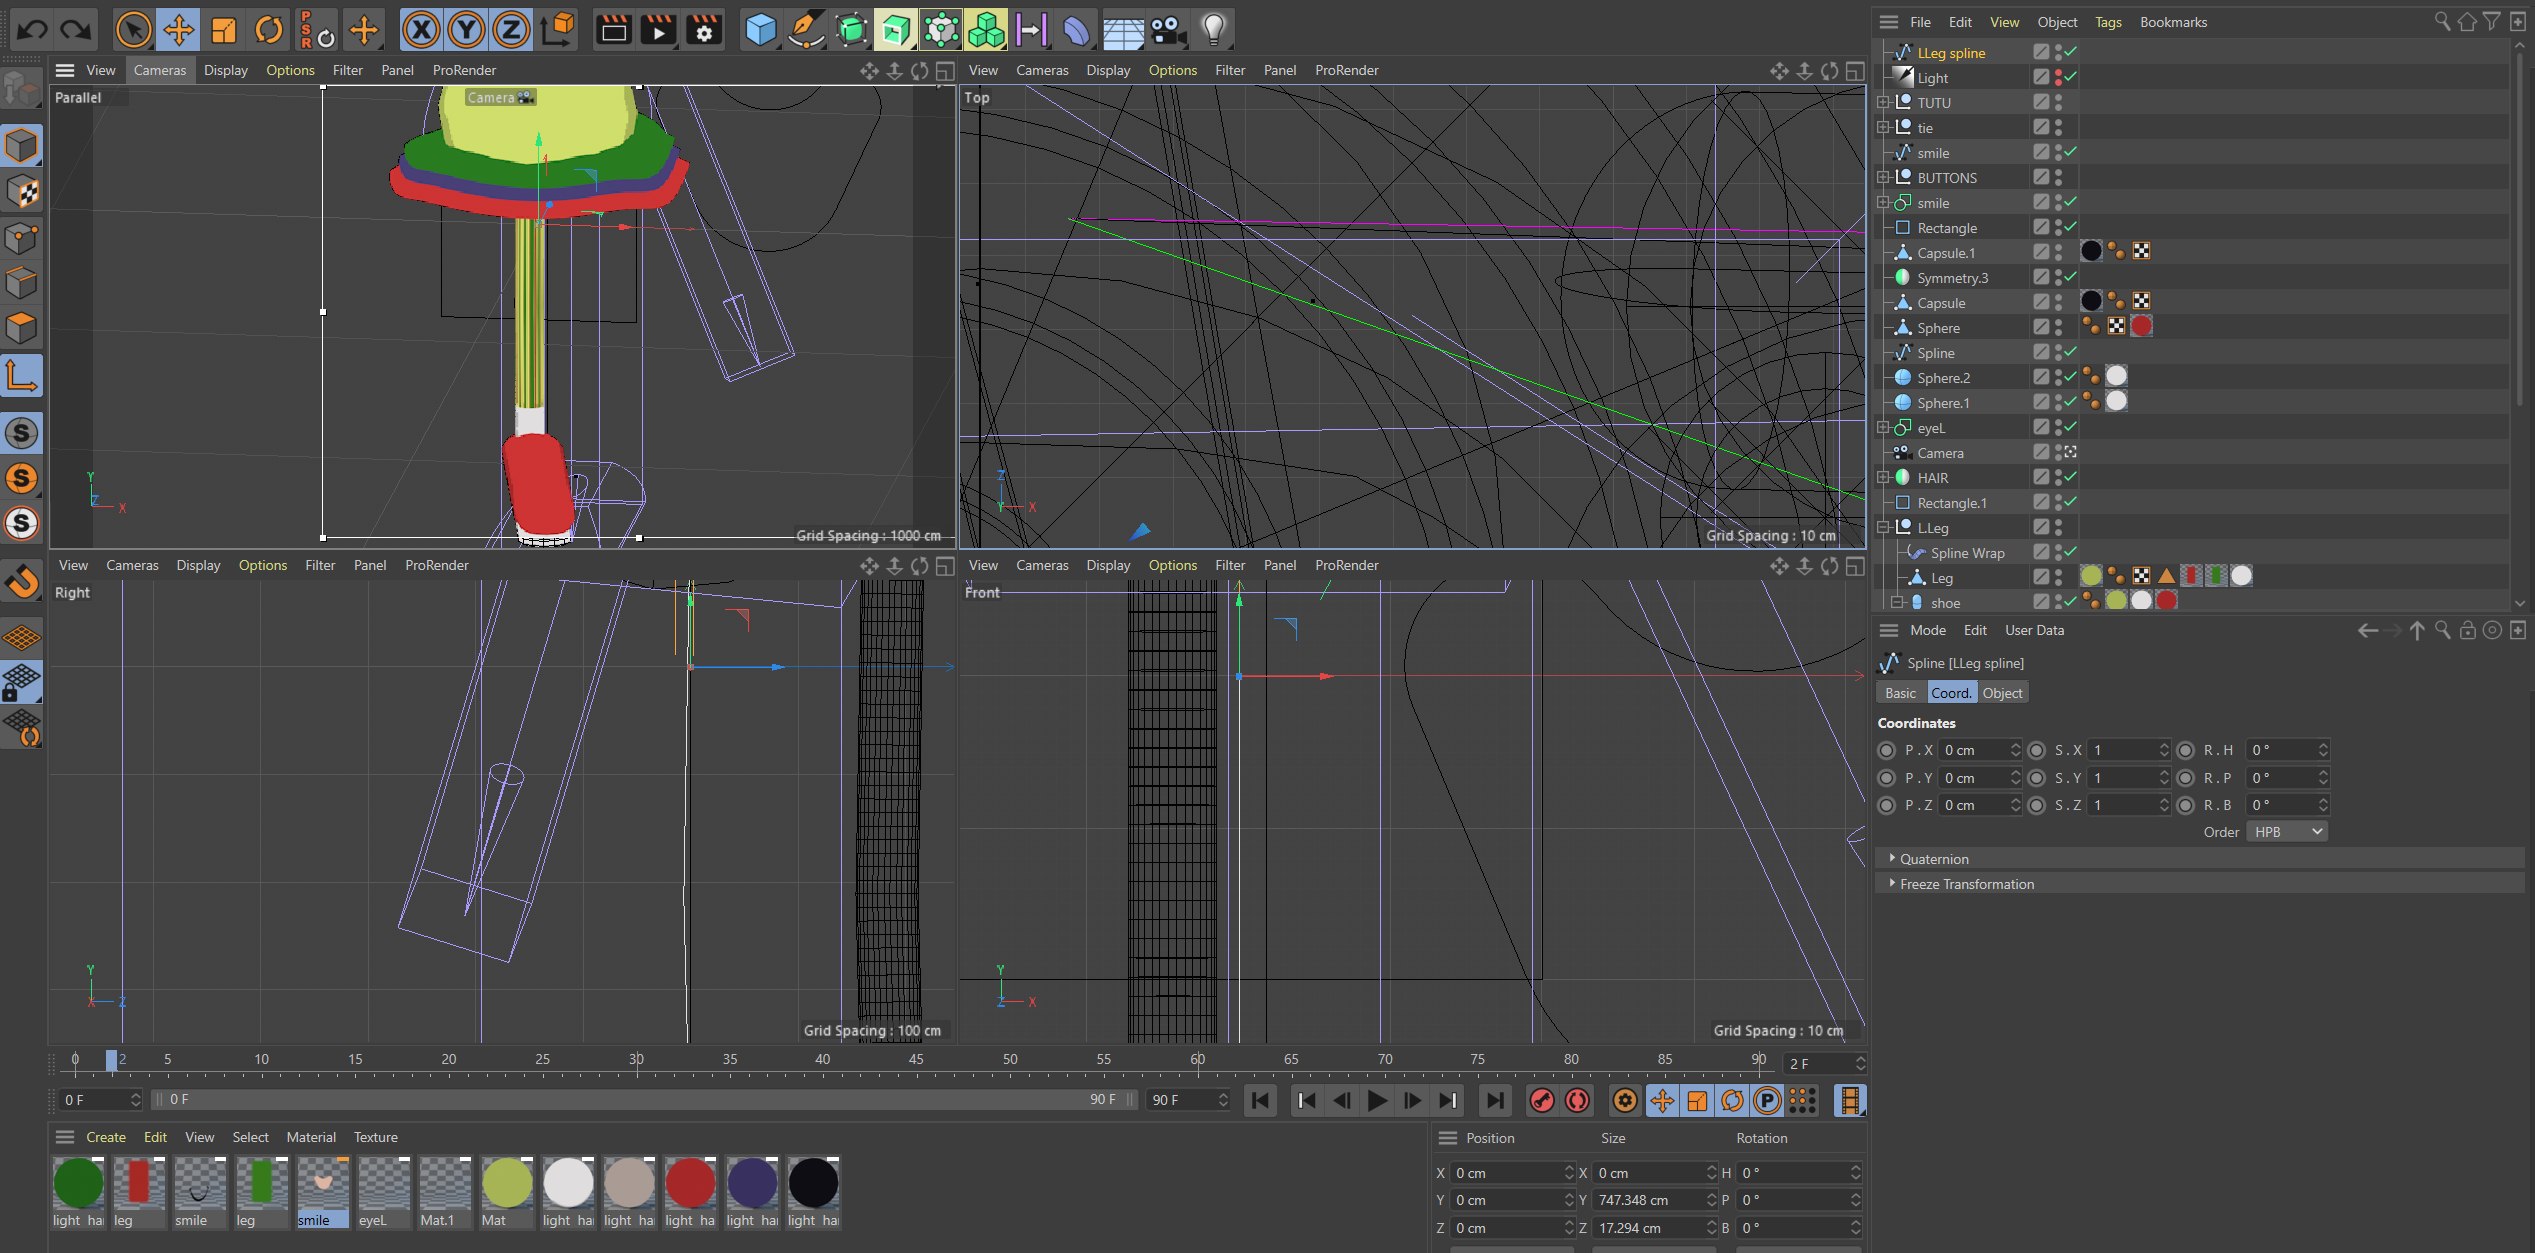This screenshot has height=1253, width=2535.
Task: Add a Cube primitive object
Action: [760, 30]
